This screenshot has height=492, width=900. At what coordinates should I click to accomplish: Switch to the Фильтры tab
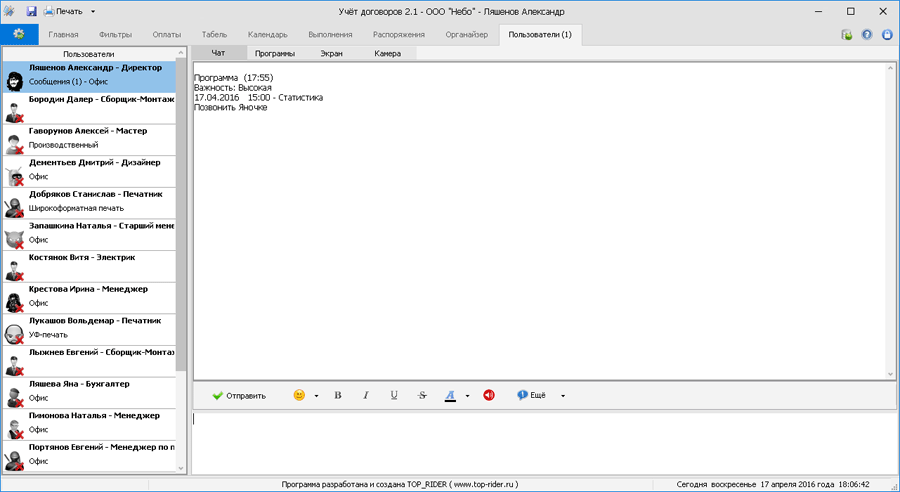click(x=115, y=34)
